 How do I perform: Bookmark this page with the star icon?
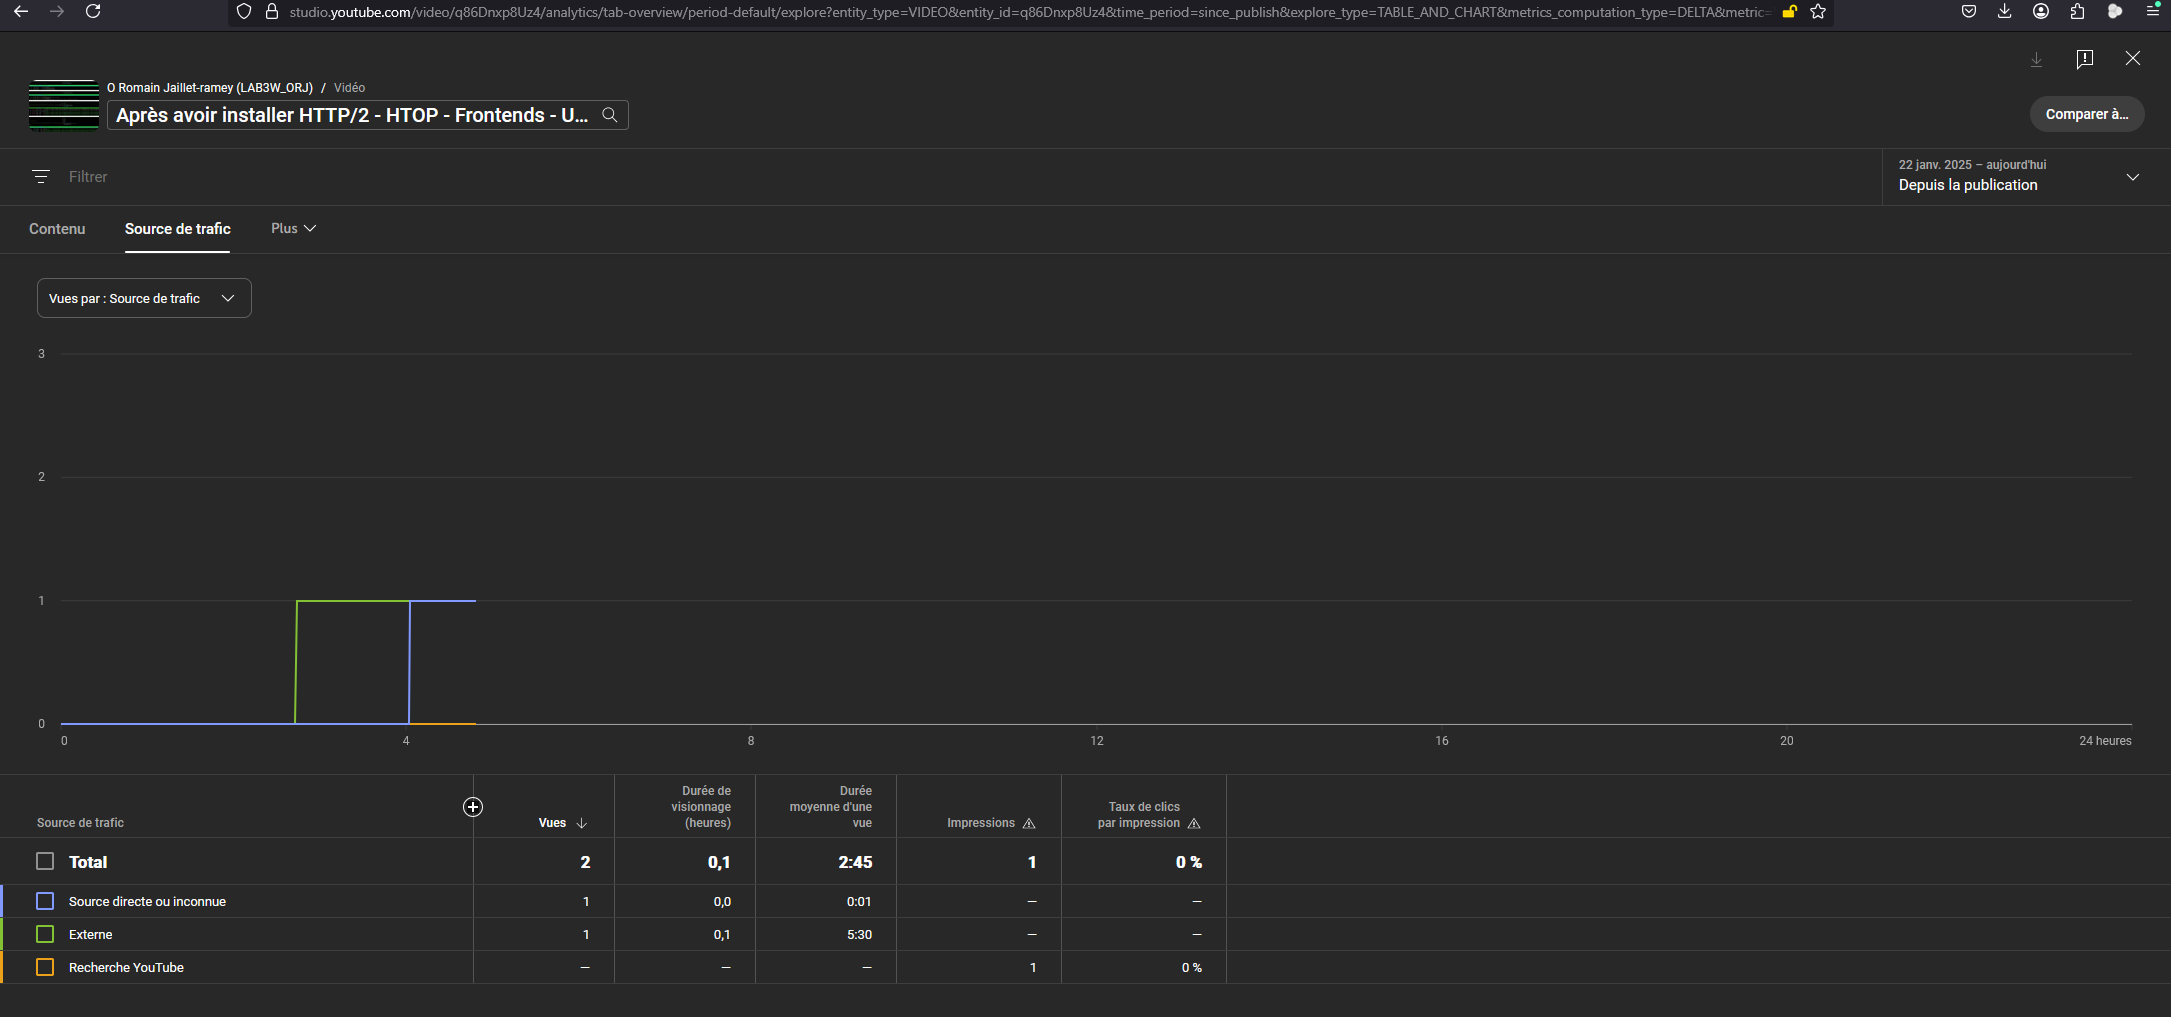pos(1818,12)
